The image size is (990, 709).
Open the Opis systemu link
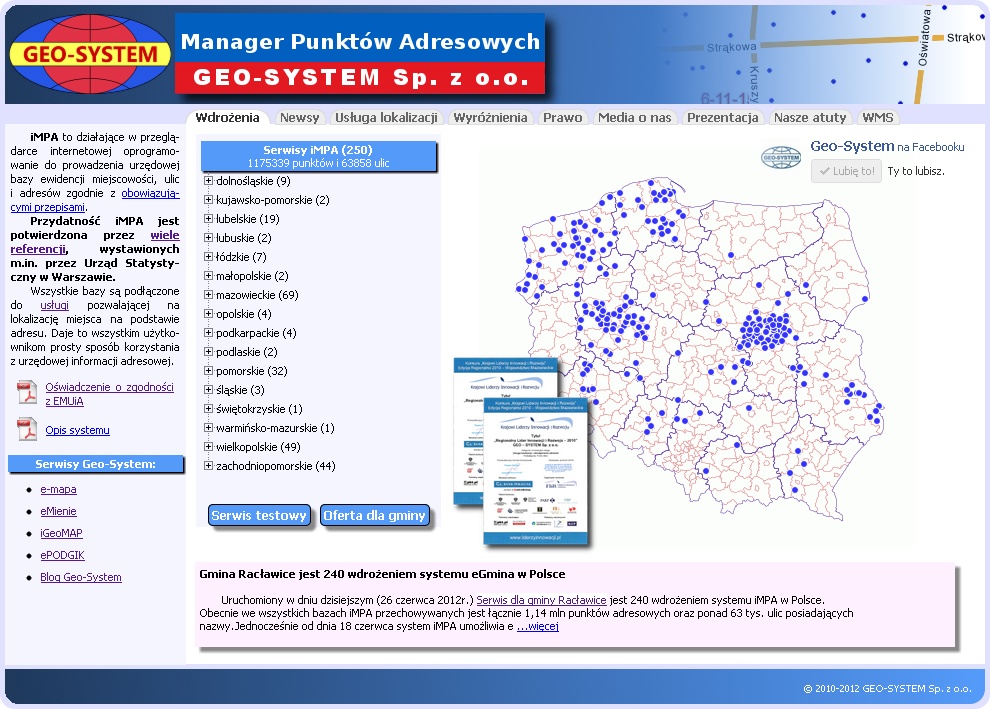click(77, 430)
